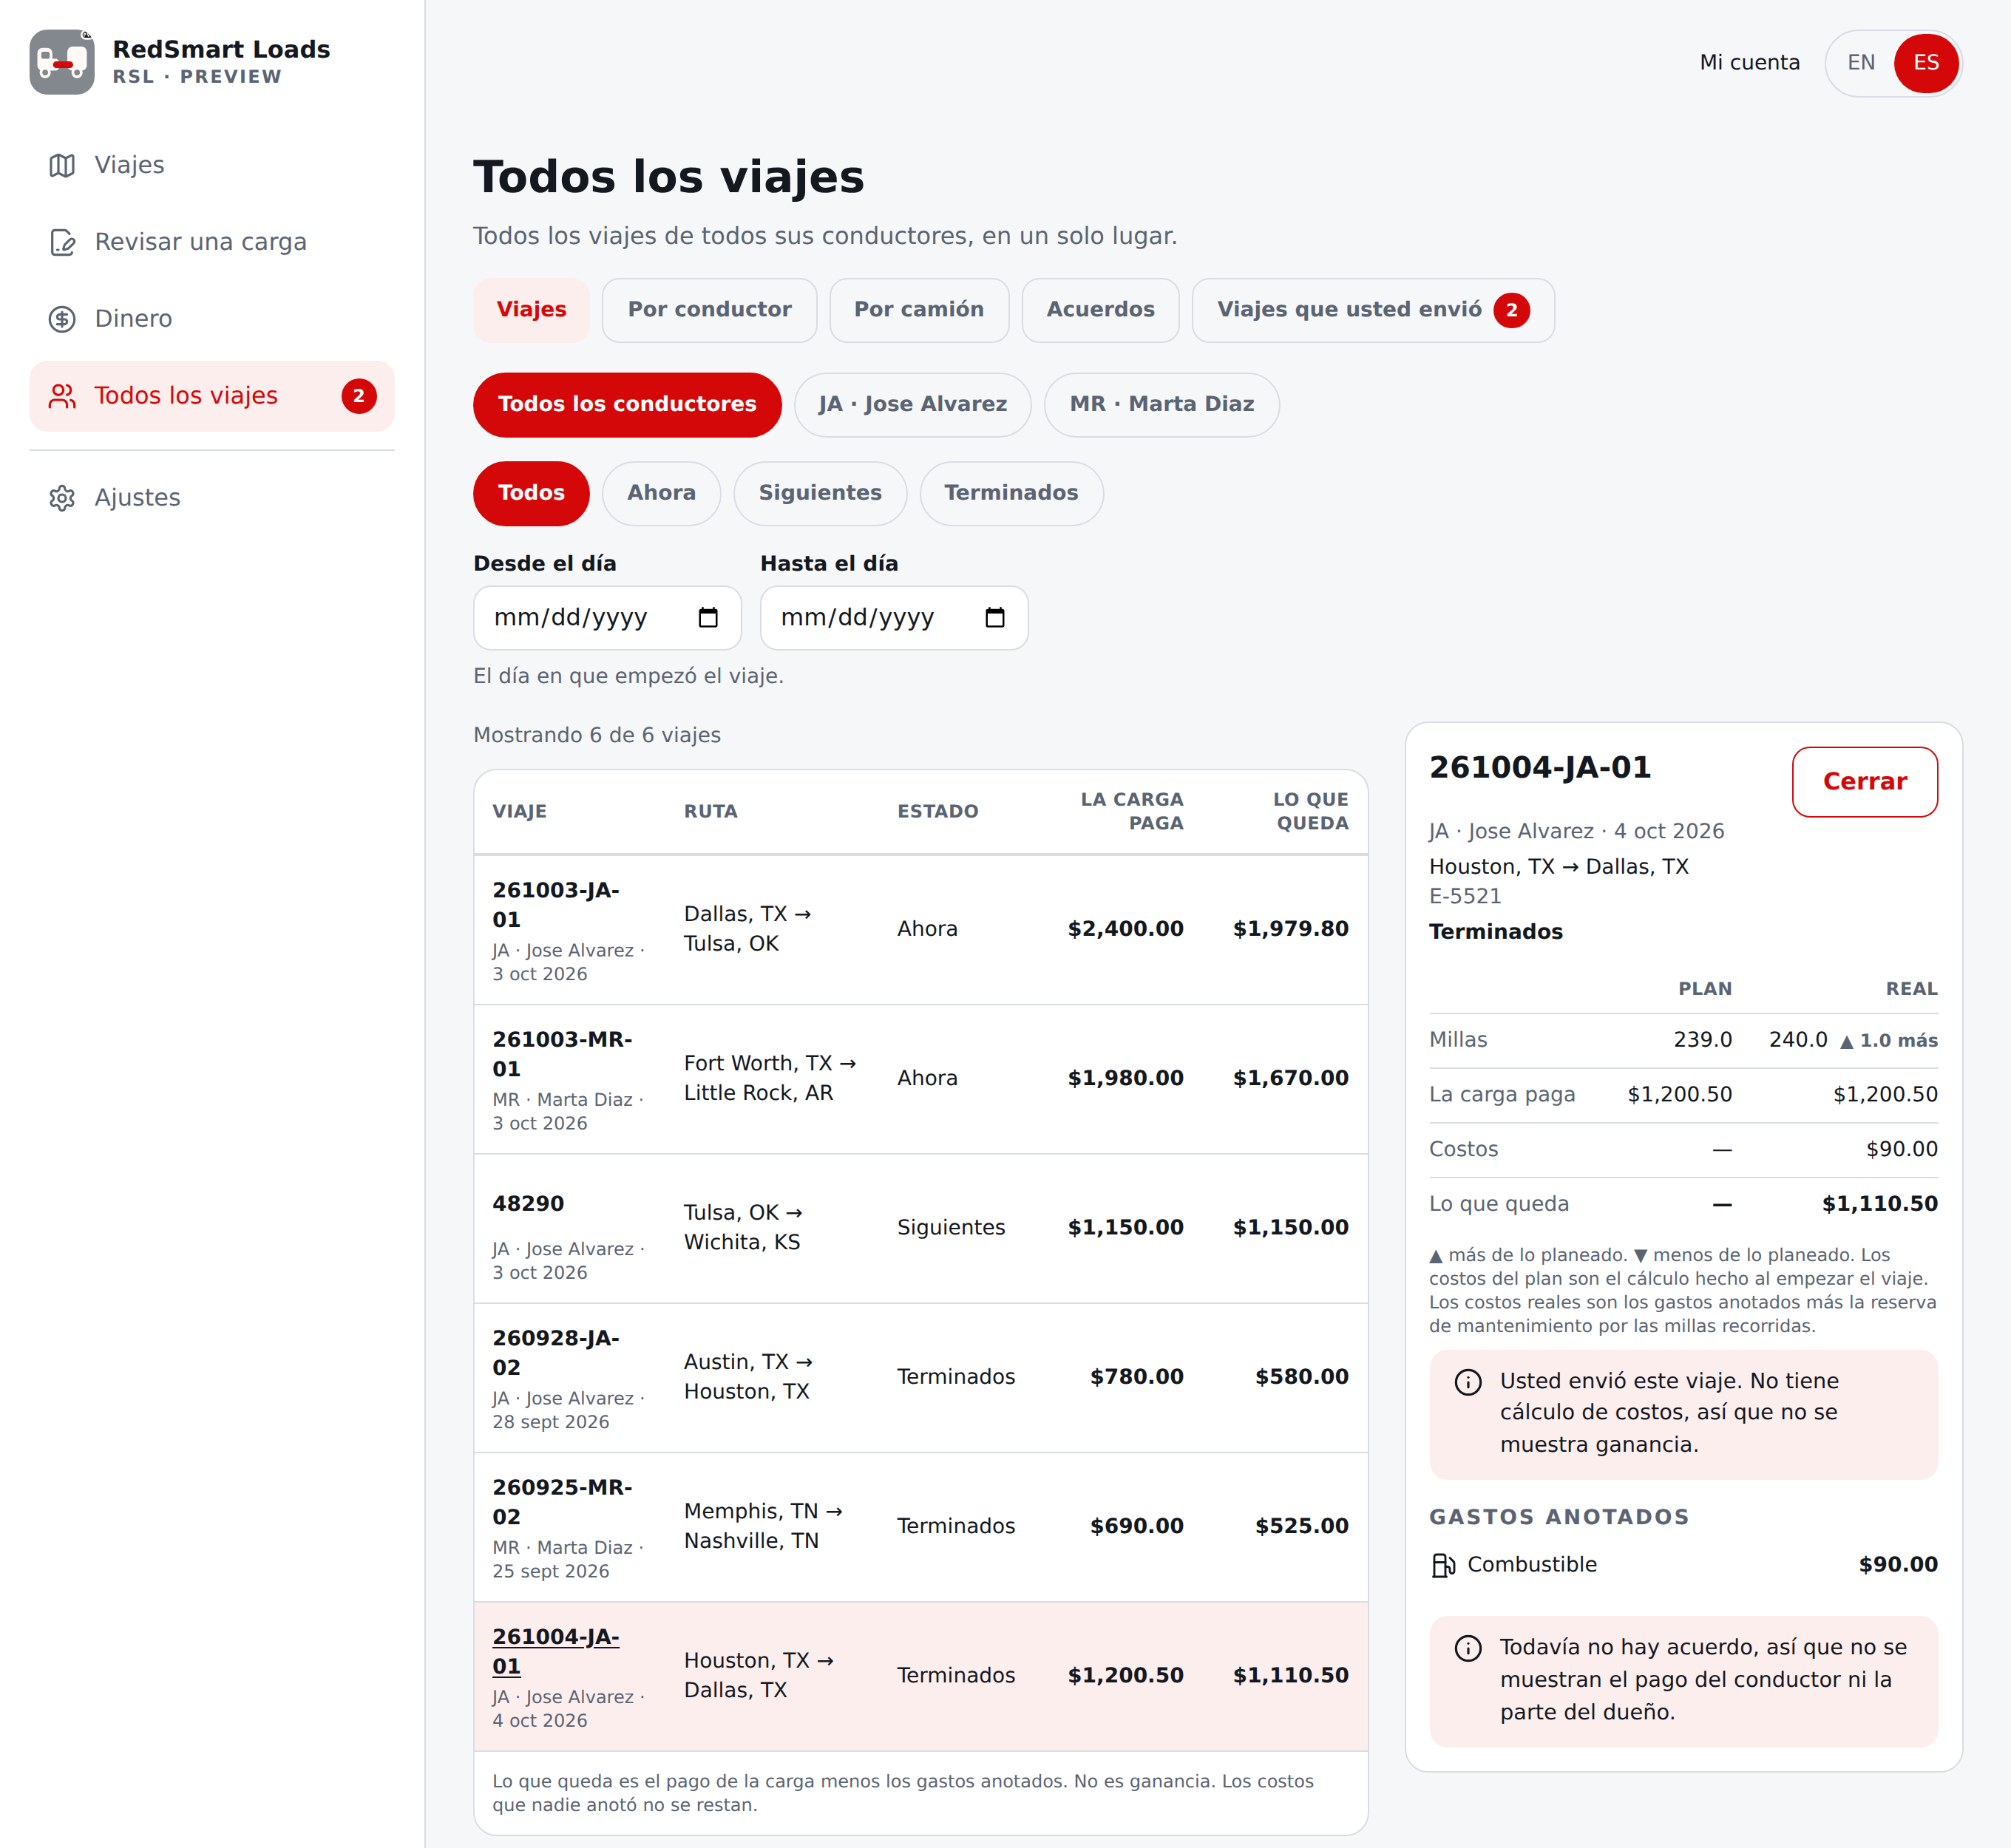The image size is (2011, 1848).
Task: Click the RedSmart Loads truck logo
Action: 62,62
